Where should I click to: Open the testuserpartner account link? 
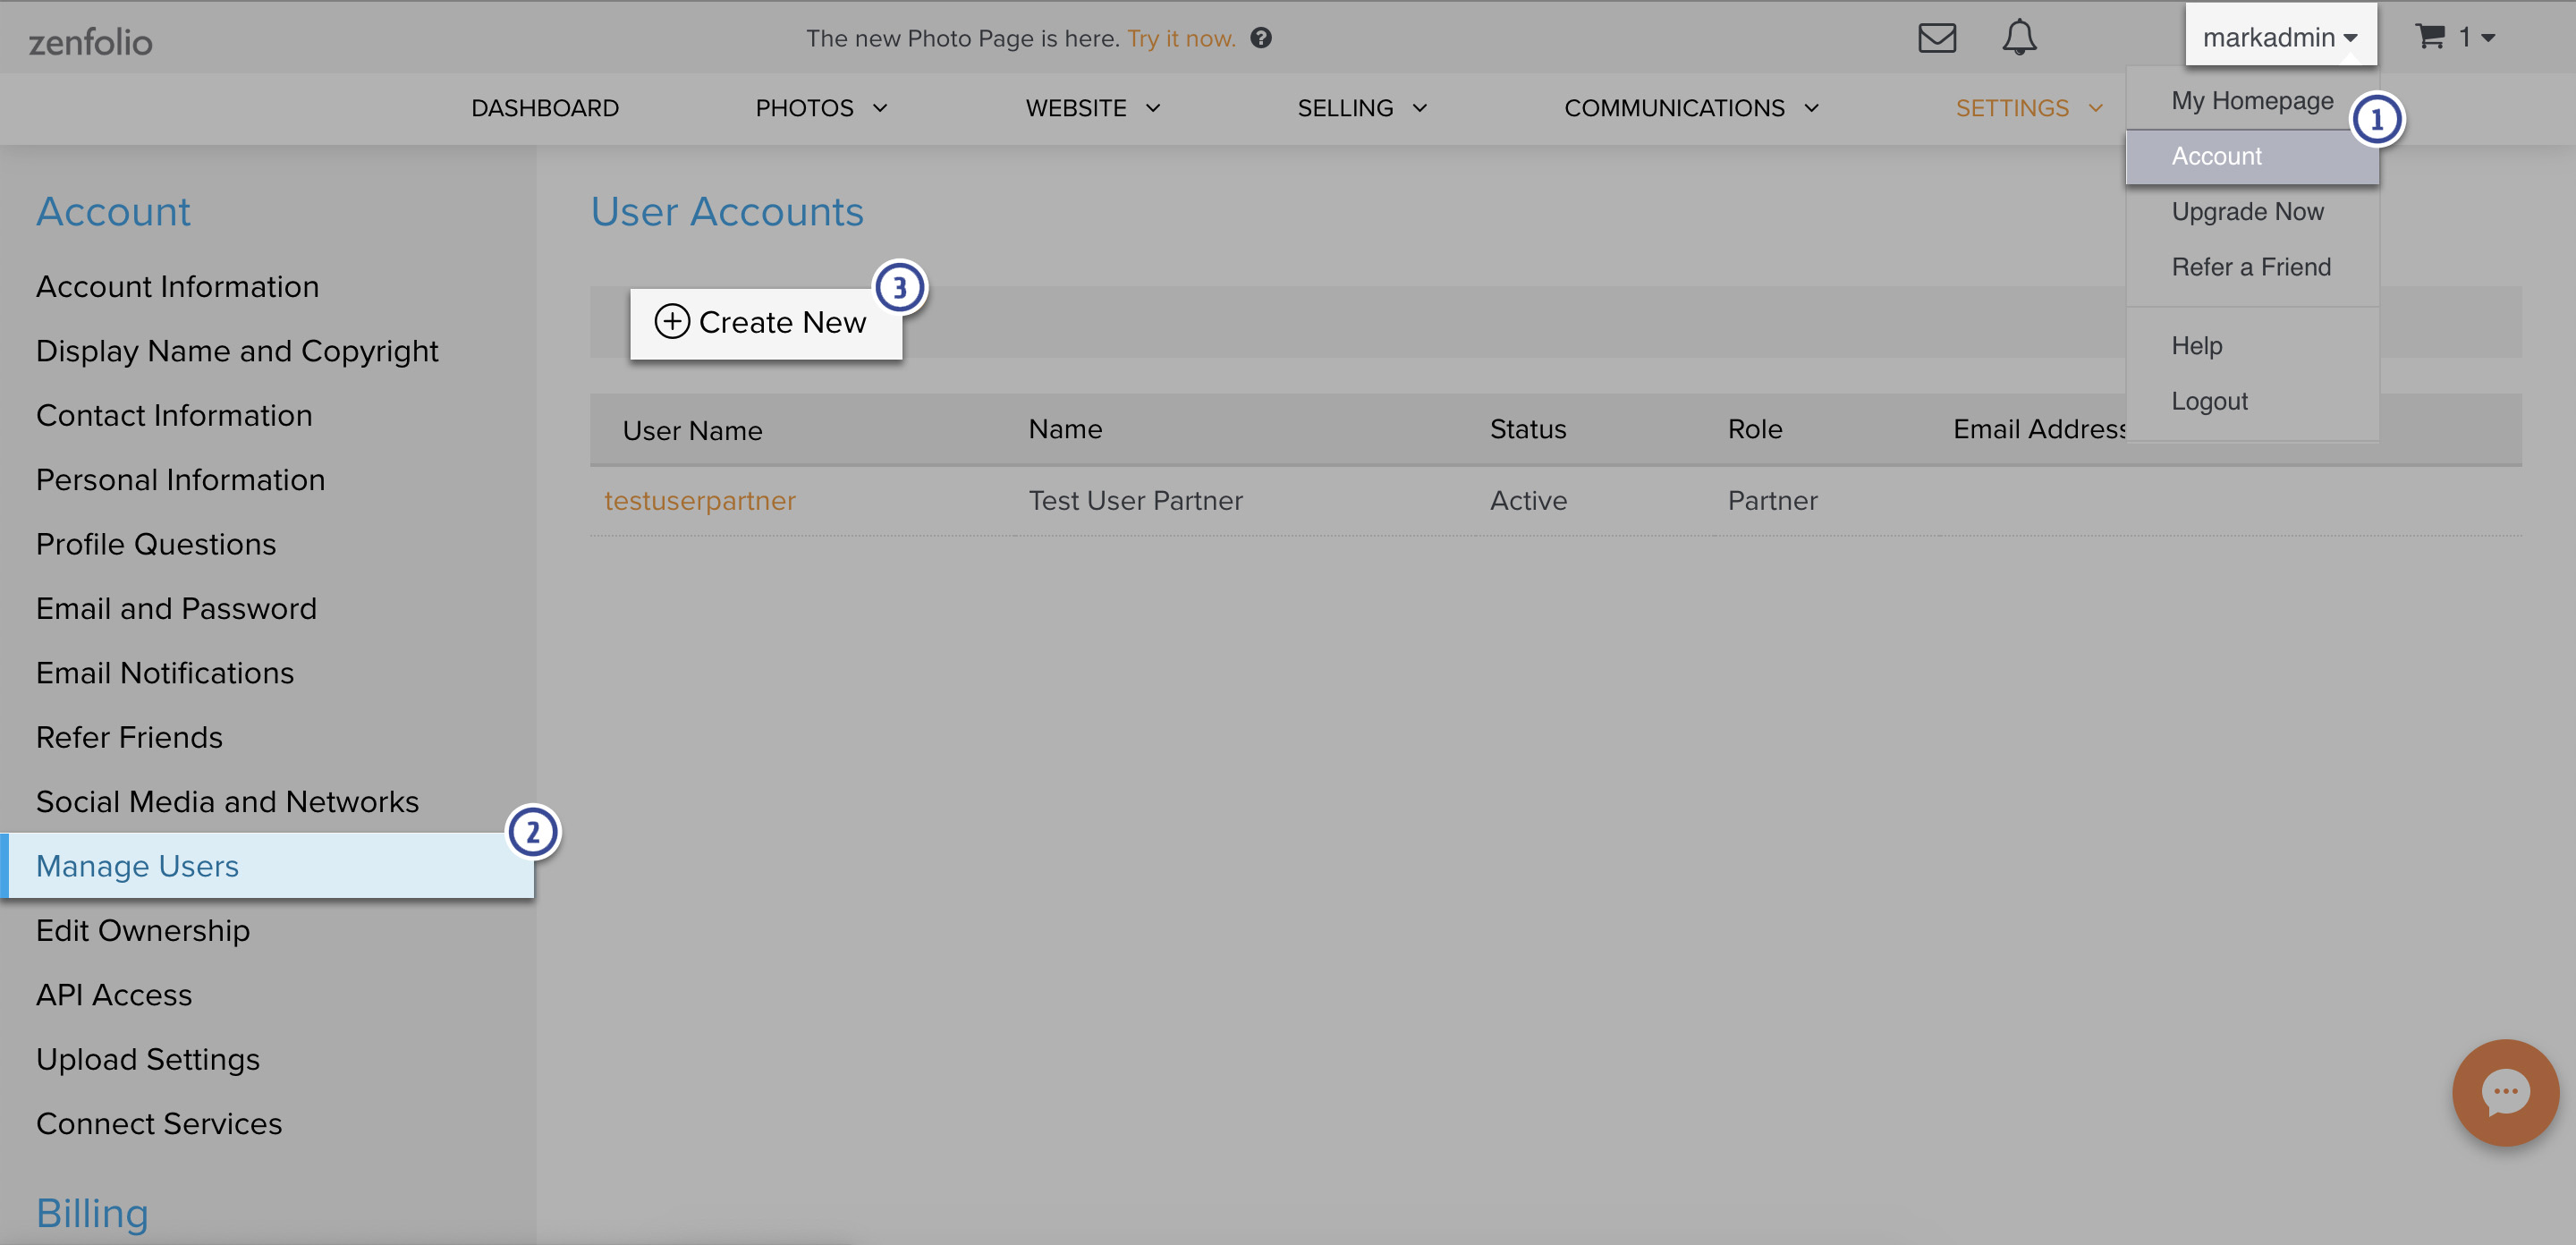700,500
